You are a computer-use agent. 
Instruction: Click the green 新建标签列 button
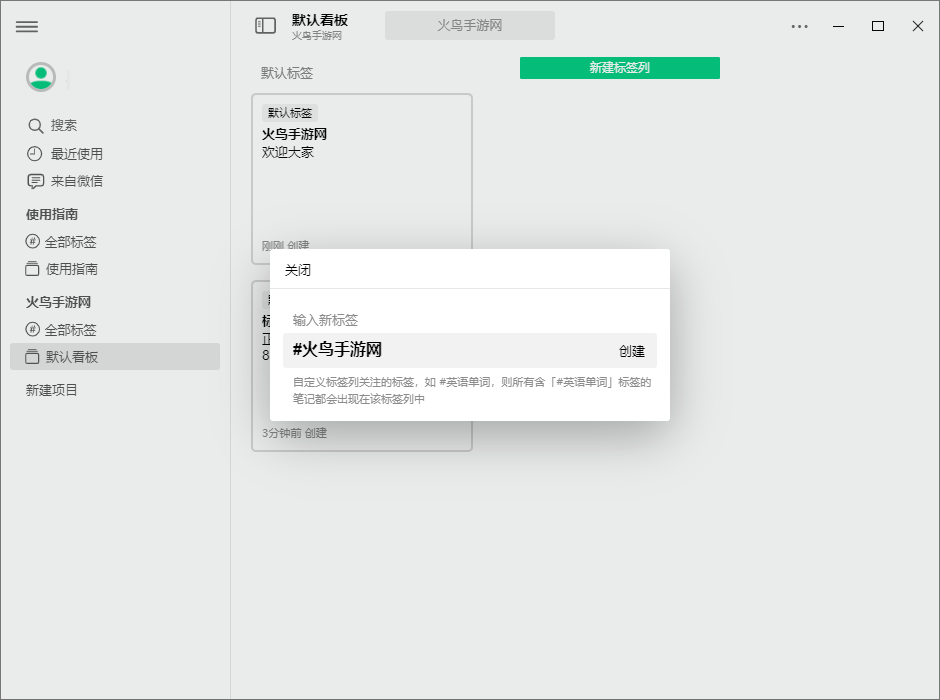pyautogui.click(x=620, y=68)
